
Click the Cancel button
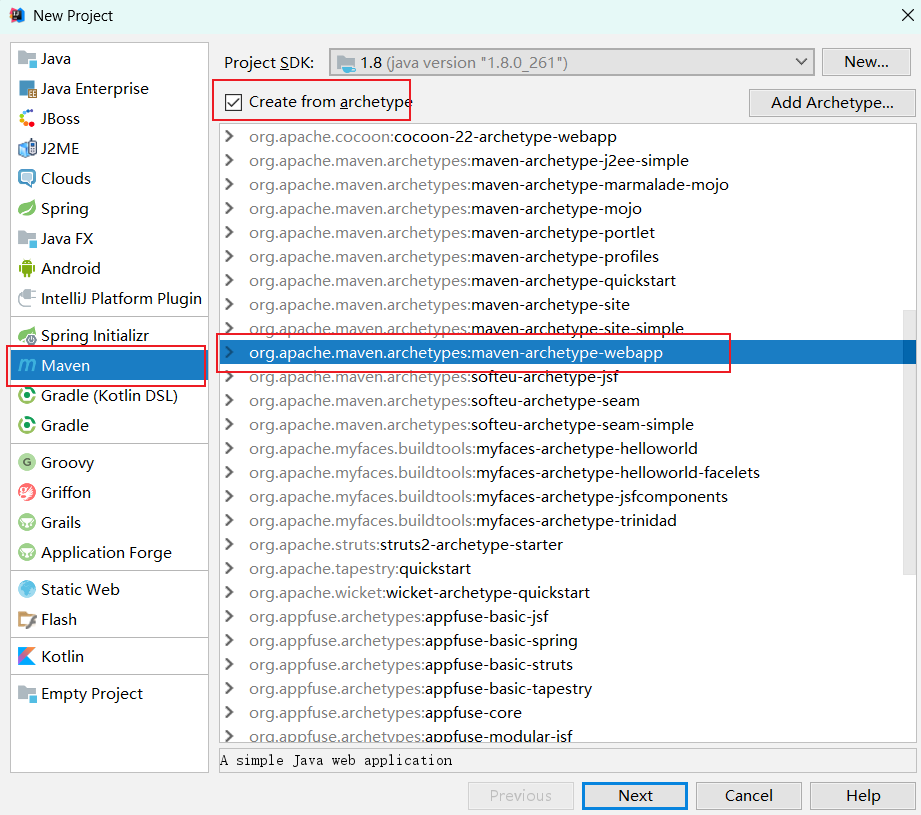[x=748, y=796]
